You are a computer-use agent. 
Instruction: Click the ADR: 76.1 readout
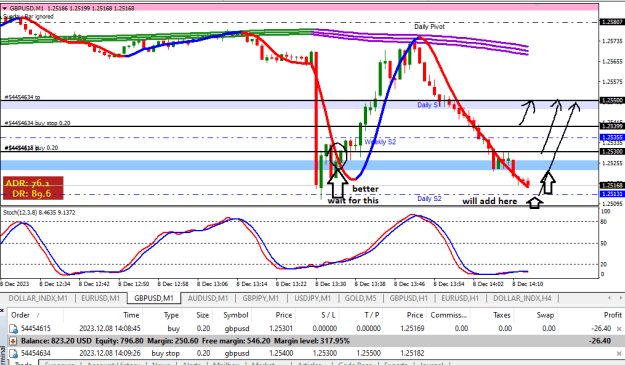coord(28,183)
